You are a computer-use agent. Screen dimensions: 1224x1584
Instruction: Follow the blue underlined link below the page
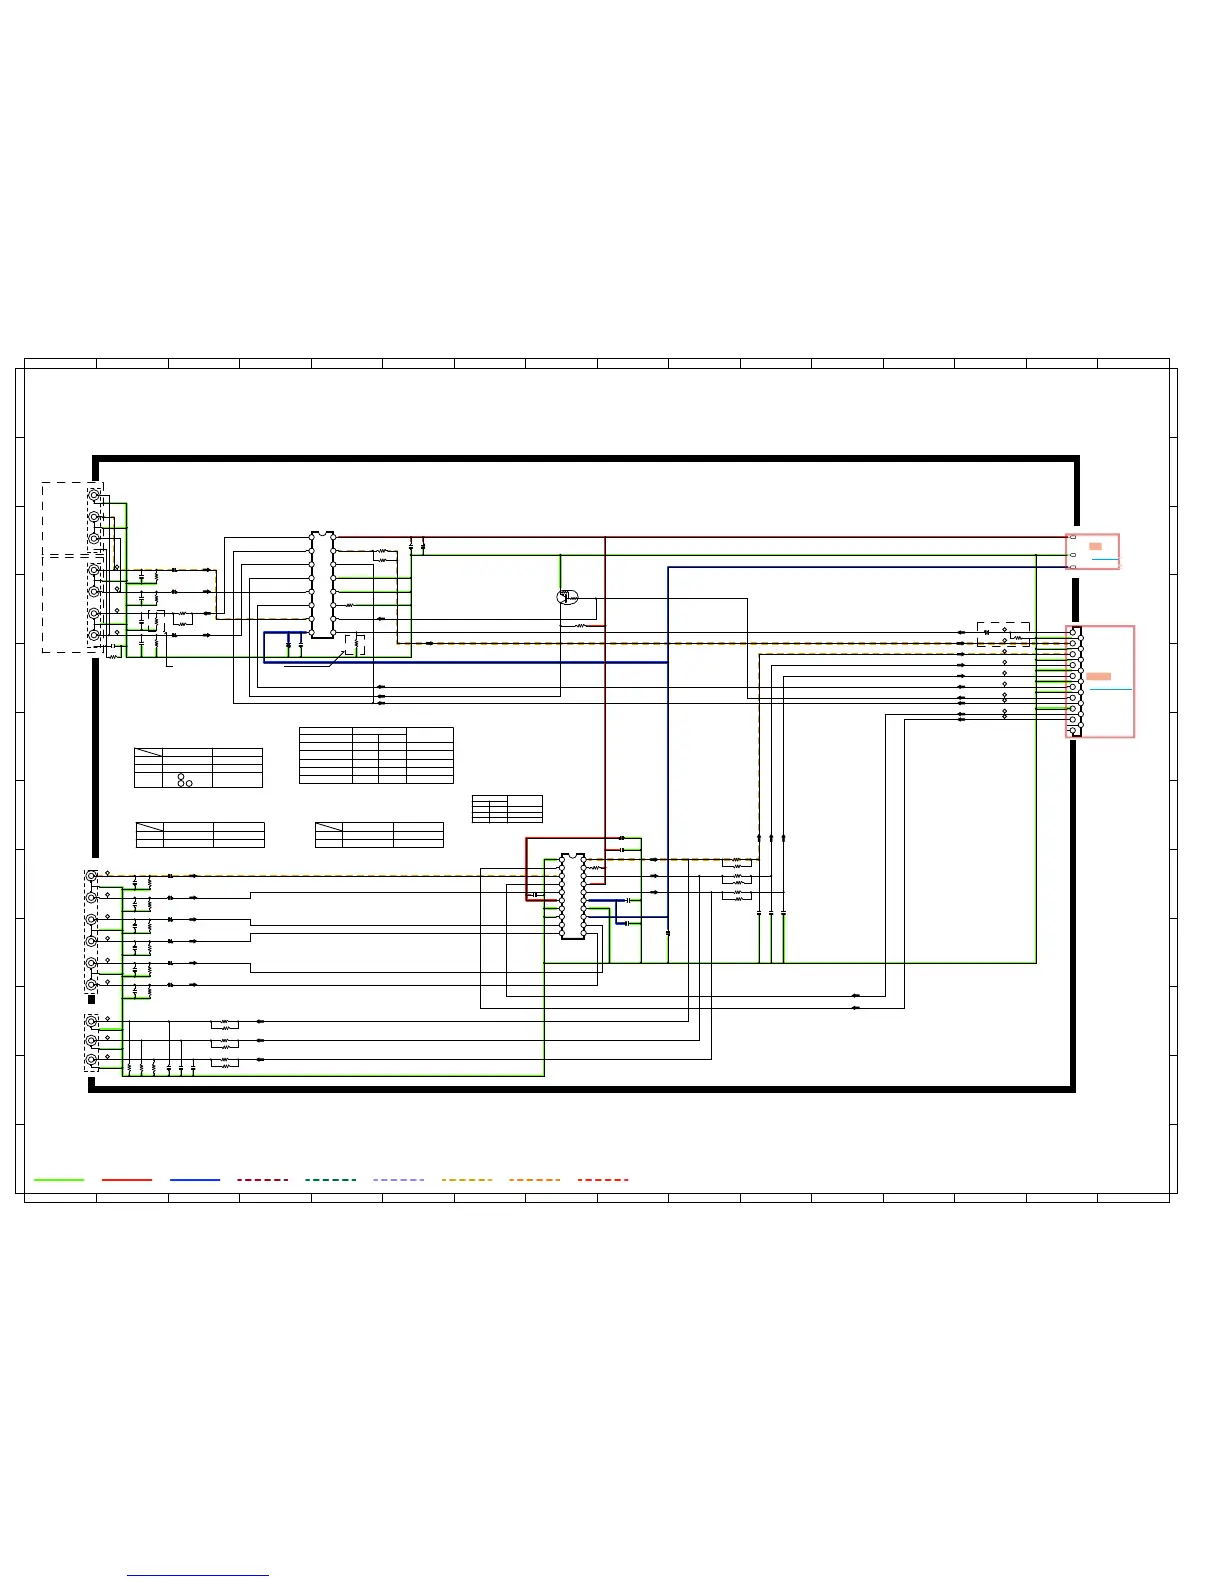tap(198, 1575)
